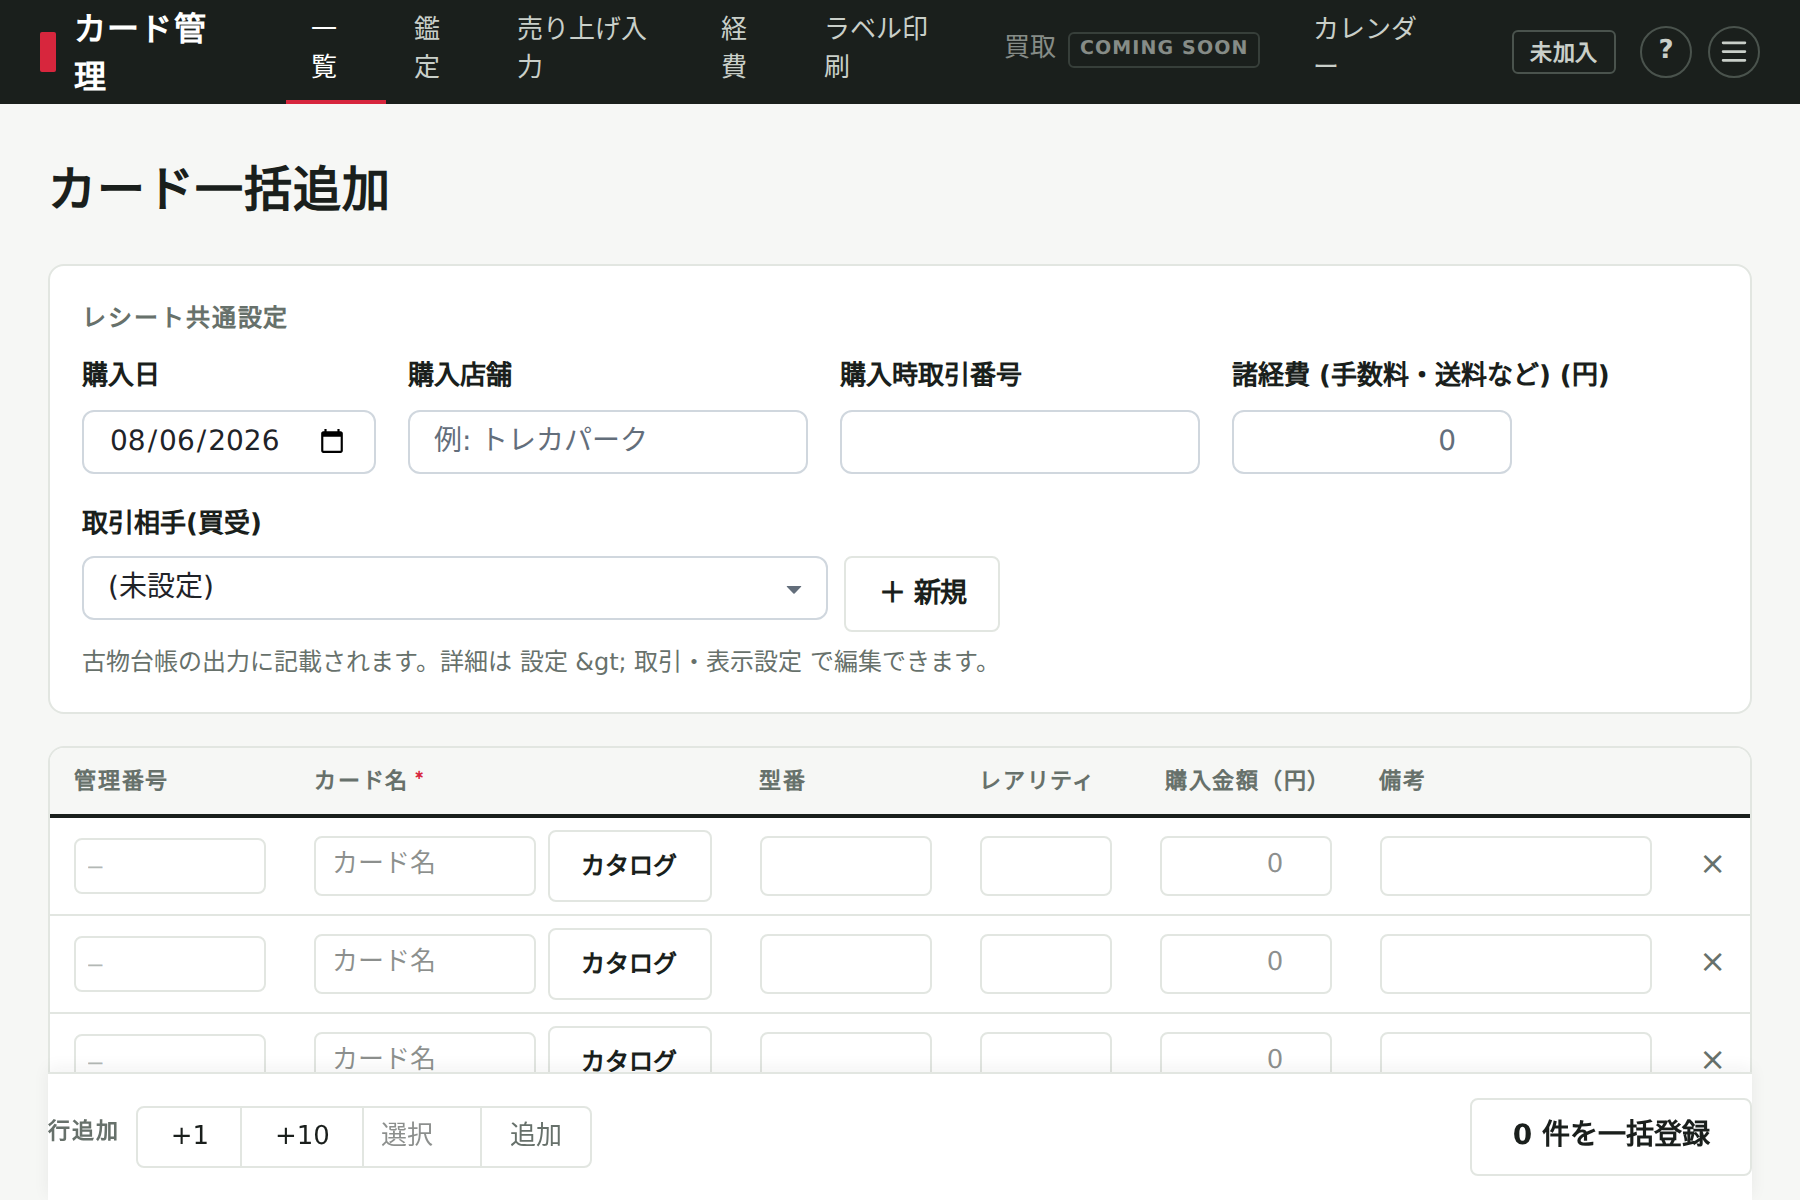Image resolution: width=1800 pixels, height=1200 pixels.
Task: Click first row レアリティ field
Action: (1046, 866)
